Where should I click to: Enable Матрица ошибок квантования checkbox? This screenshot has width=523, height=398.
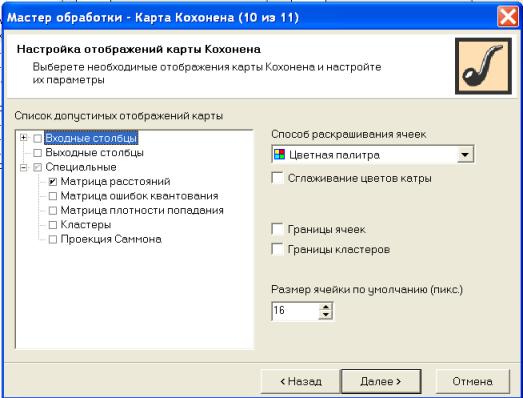(53, 196)
